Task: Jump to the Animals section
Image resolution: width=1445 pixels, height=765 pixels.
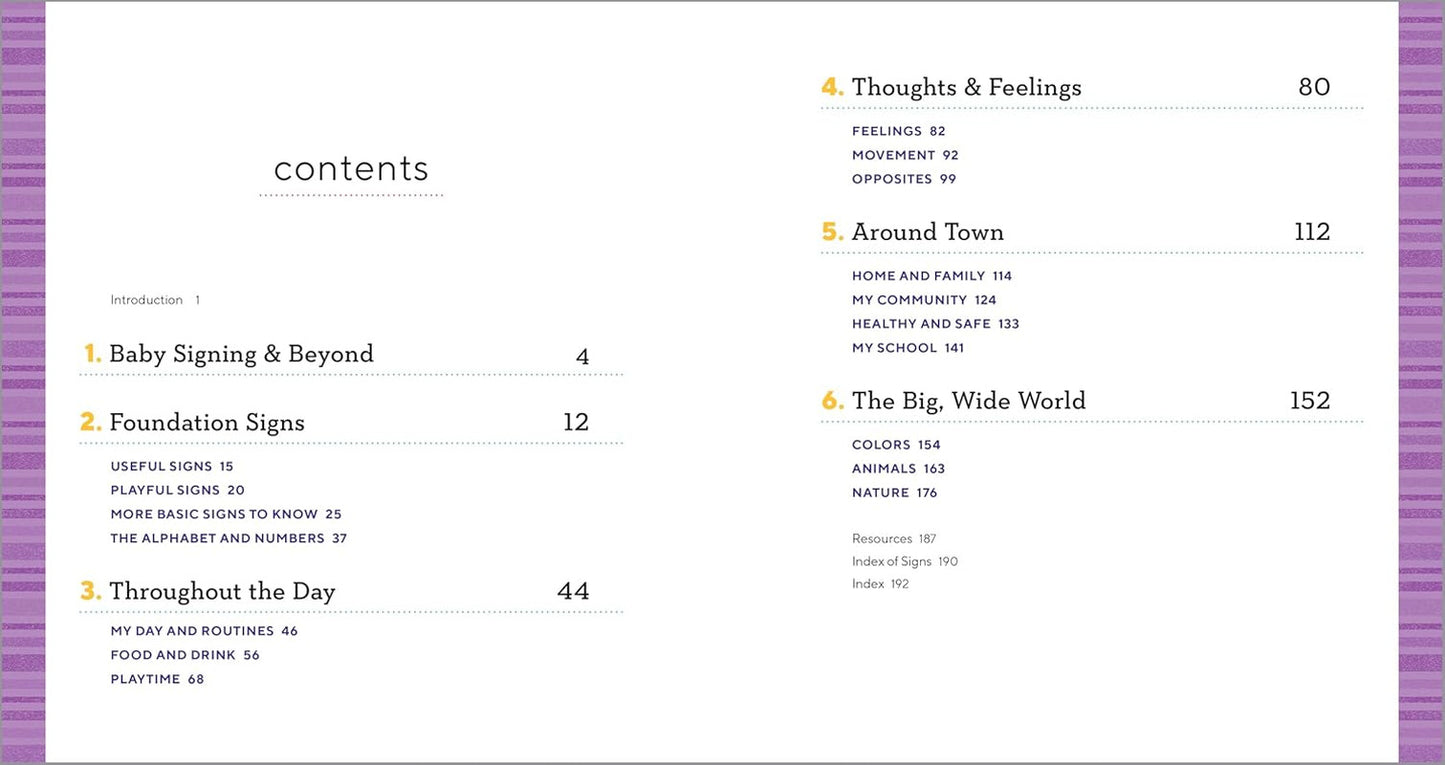Action: 884,469
